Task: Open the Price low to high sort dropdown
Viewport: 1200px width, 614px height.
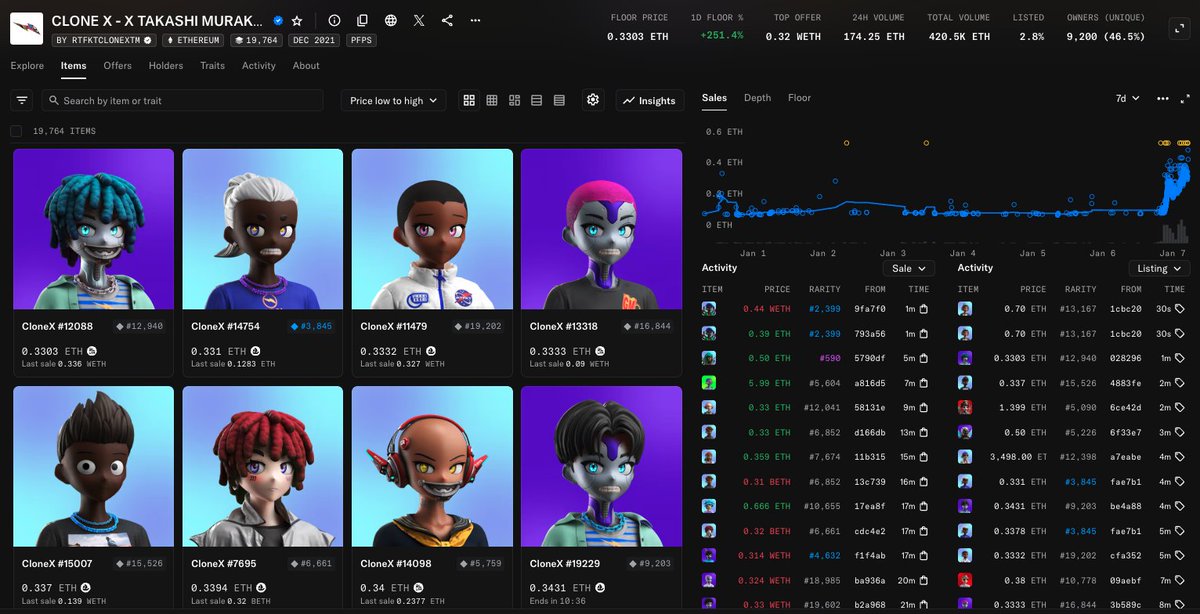Action: point(393,100)
